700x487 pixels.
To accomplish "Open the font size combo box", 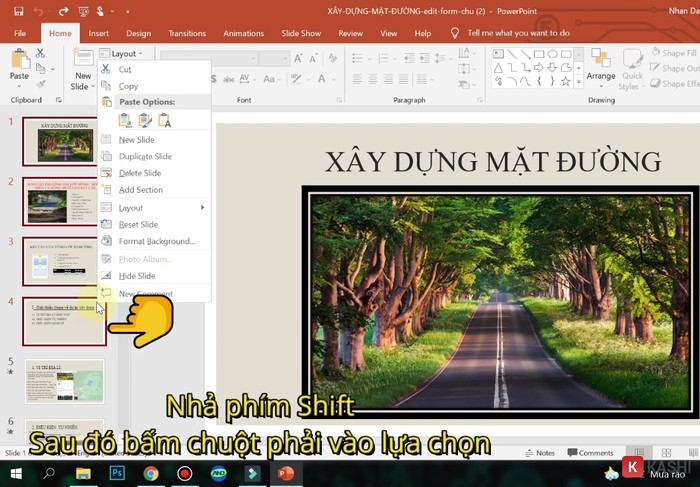I will pos(274,58).
